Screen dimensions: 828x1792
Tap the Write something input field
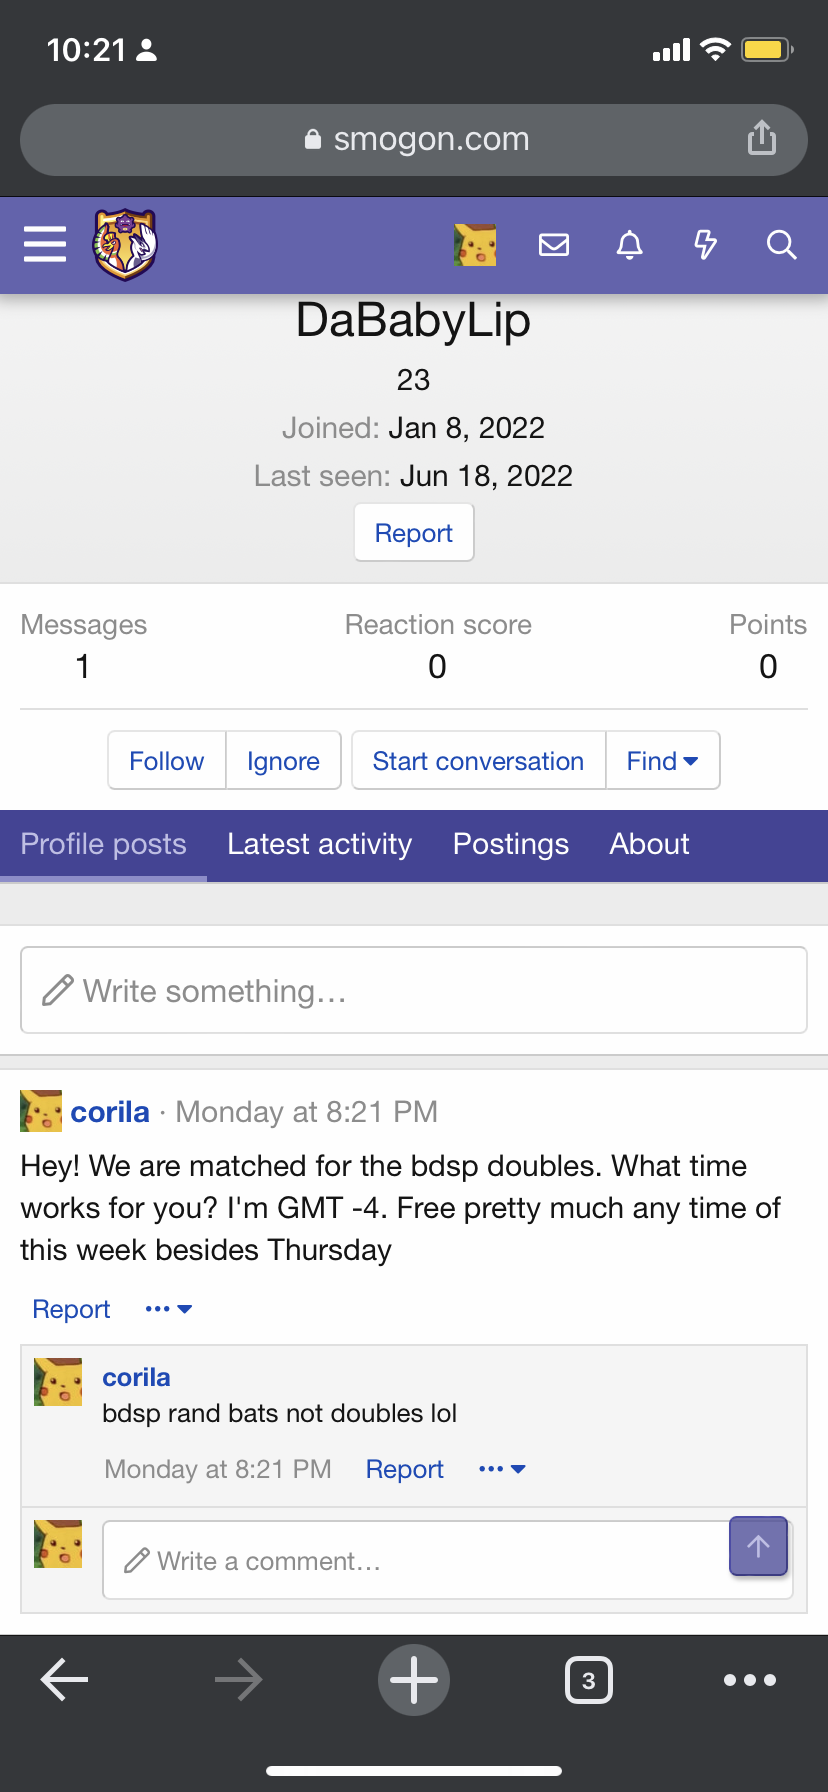coord(414,990)
